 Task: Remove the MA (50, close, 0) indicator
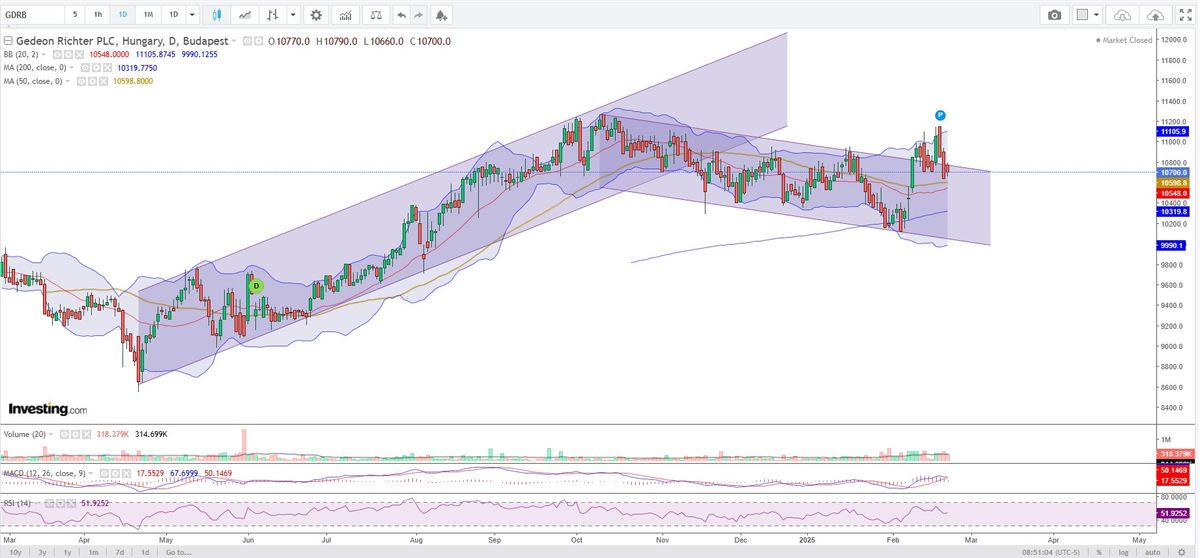[x=103, y=81]
